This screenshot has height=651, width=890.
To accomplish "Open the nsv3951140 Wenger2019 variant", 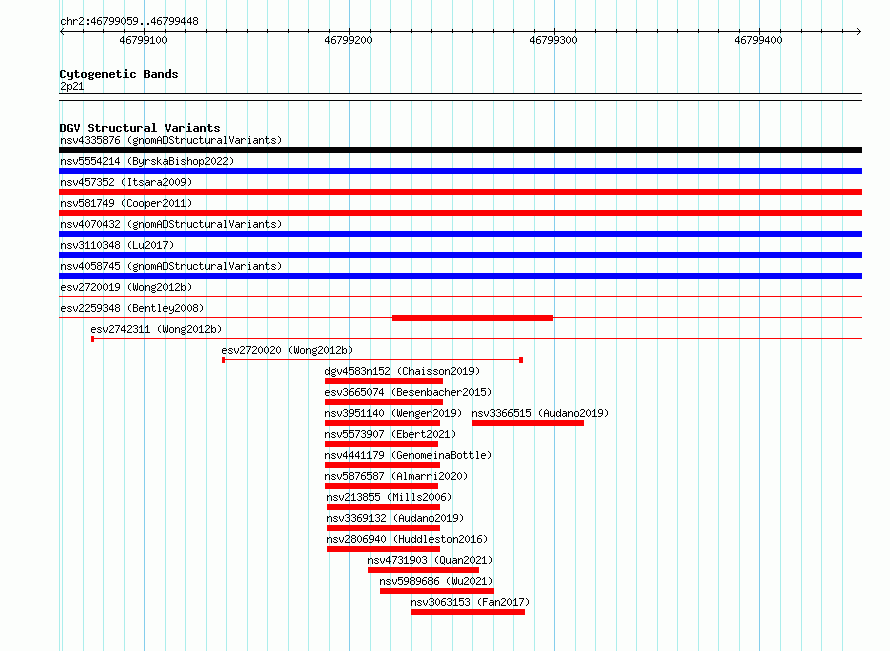I will [x=393, y=413].
